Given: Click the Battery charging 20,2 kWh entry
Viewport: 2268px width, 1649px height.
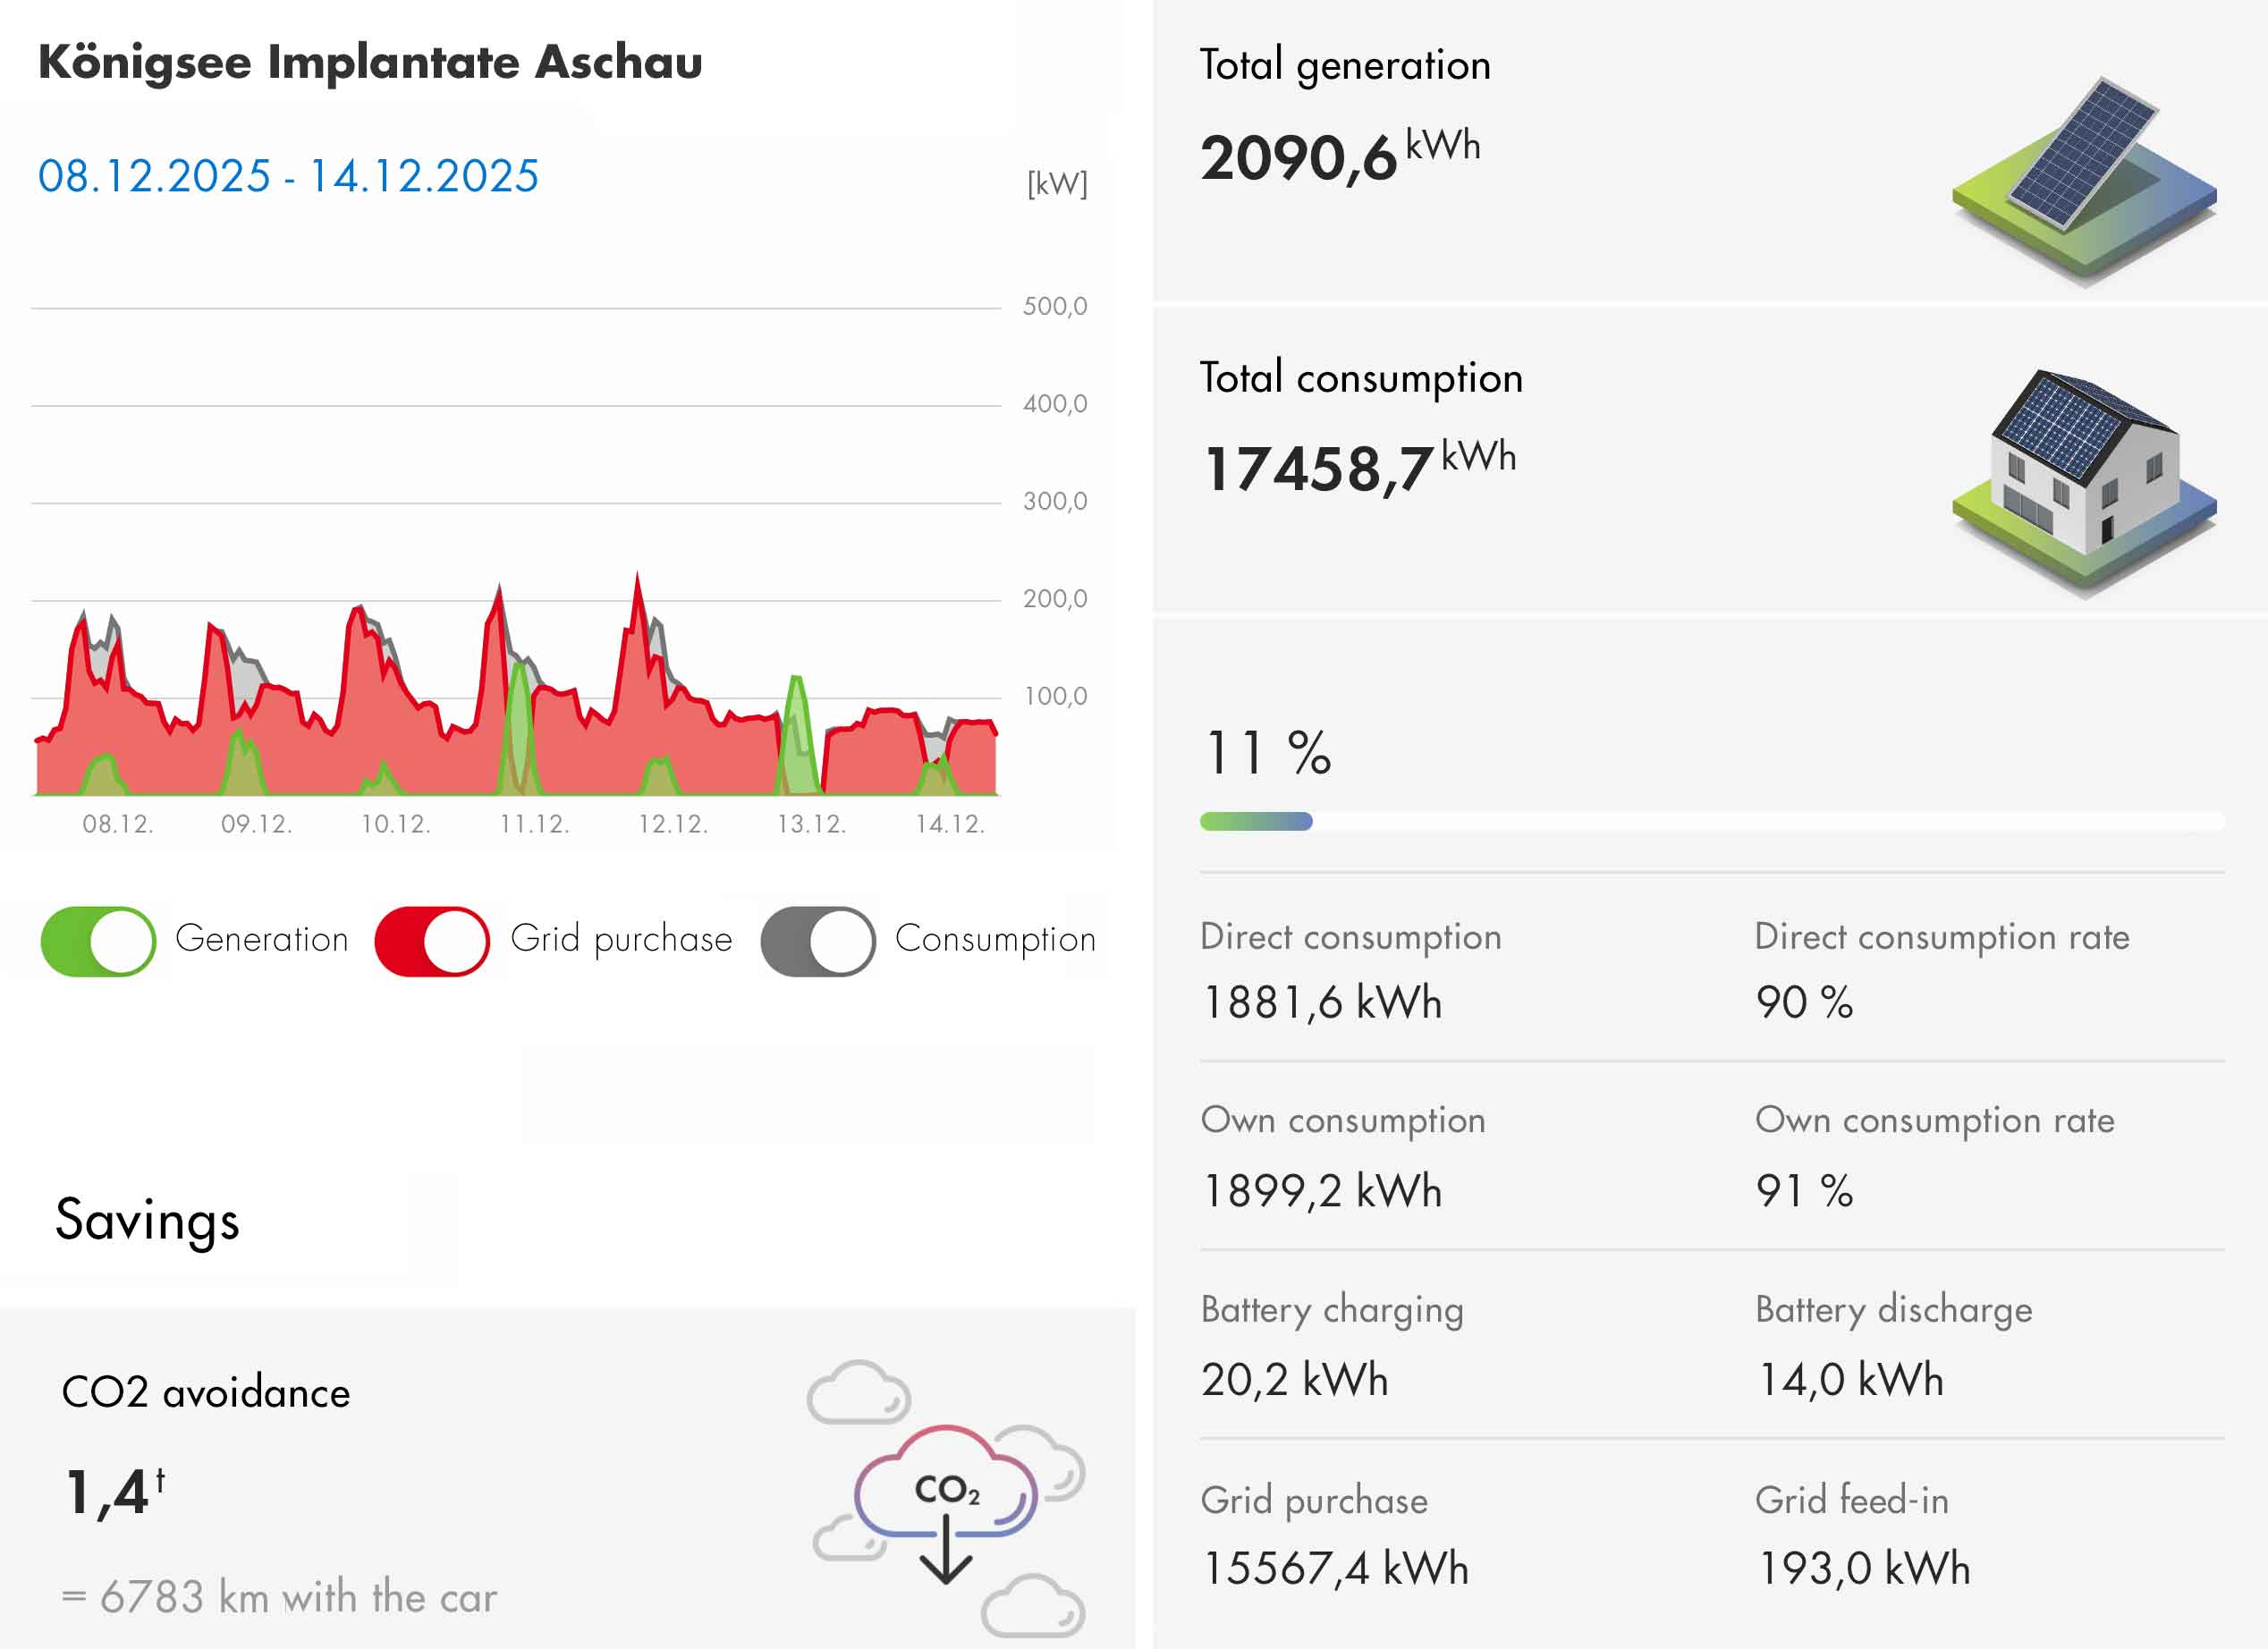Looking at the screenshot, I should point(1295,1379).
